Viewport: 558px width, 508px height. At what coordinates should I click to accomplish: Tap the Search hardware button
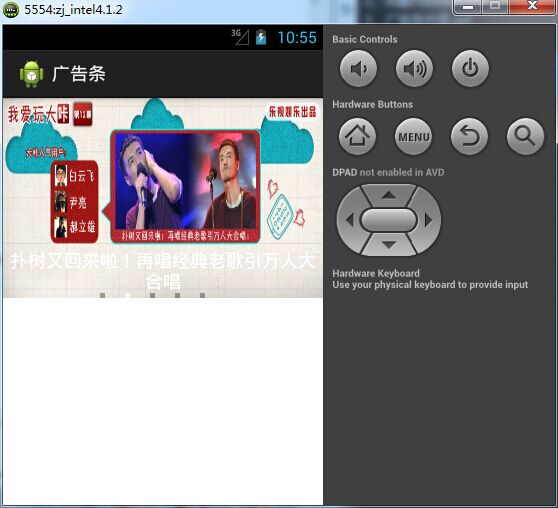(525, 137)
